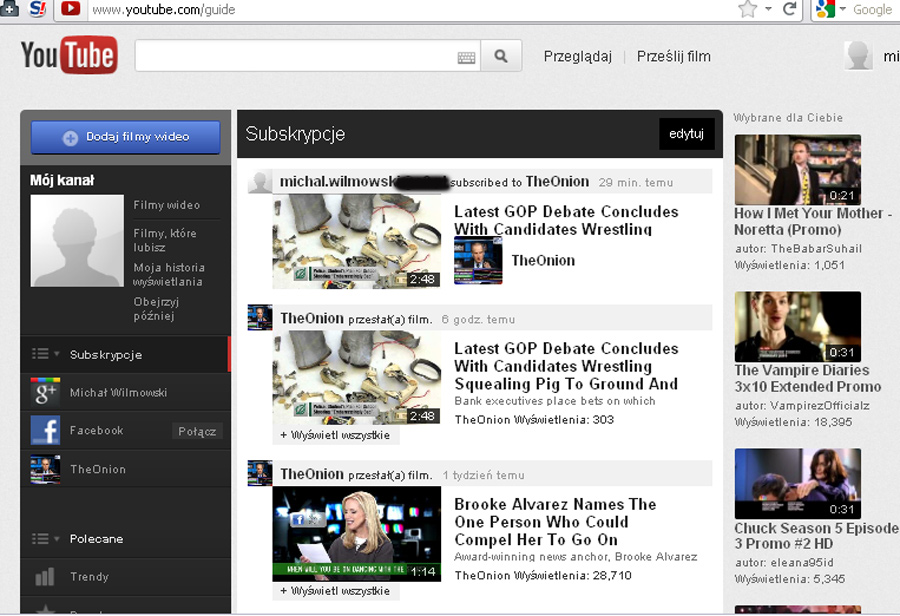
Task: Open Prześlij film upload page
Action: pyautogui.click(x=673, y=56)
